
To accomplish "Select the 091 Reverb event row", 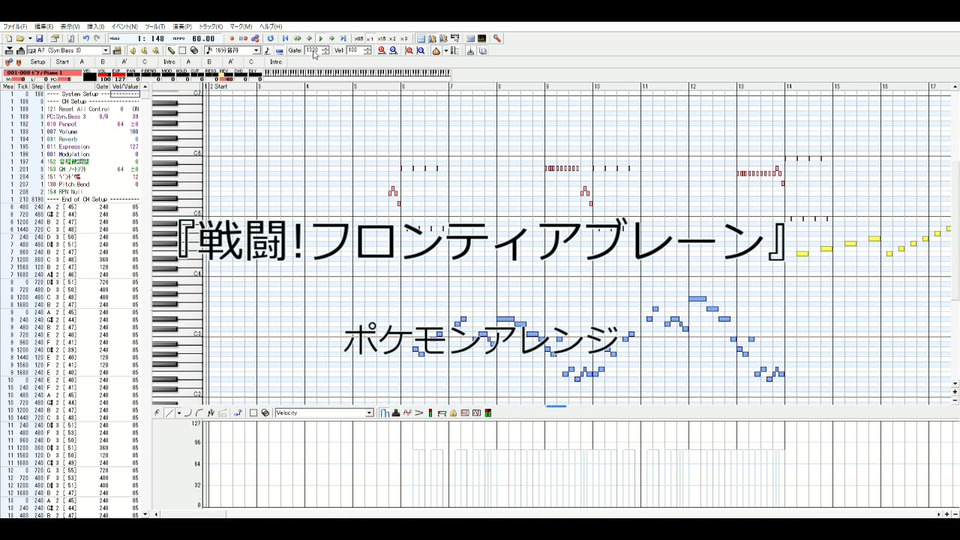I will 71,139.
